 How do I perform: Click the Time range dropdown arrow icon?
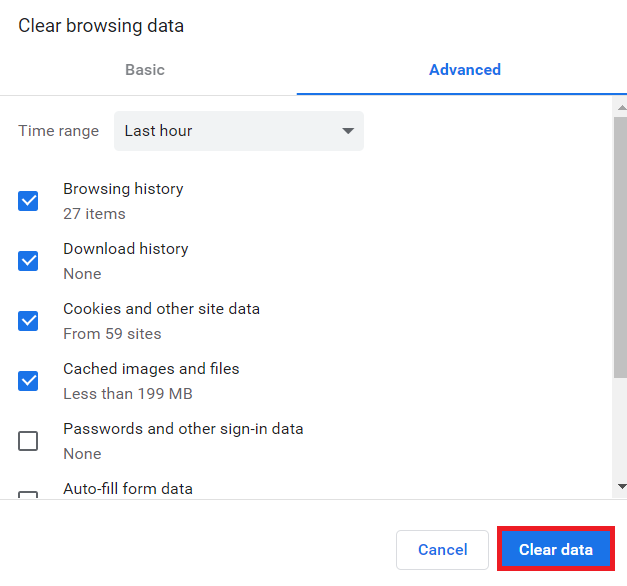pos(348,131)
